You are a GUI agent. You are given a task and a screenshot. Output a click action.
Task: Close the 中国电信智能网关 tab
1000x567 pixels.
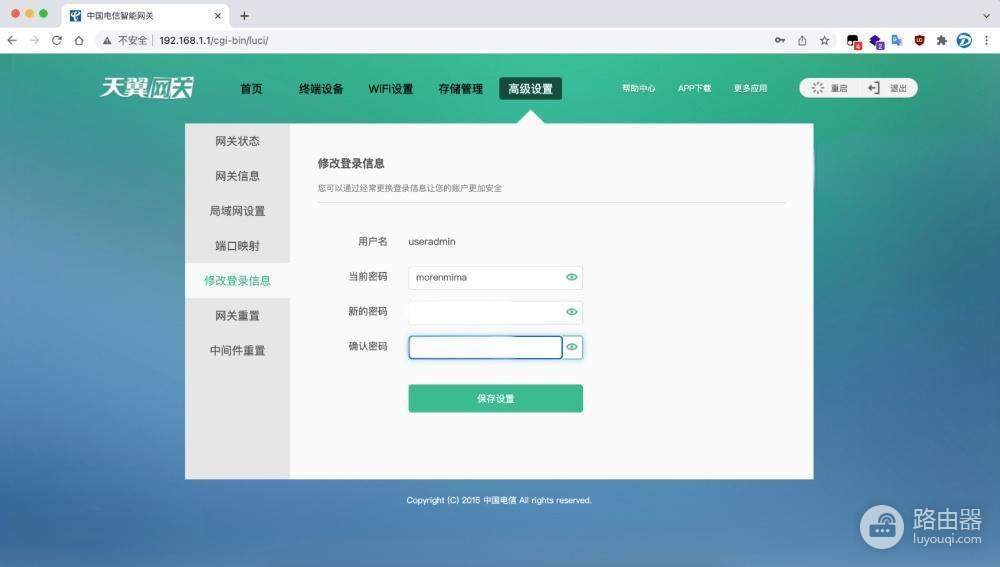[x=217, y=15]
